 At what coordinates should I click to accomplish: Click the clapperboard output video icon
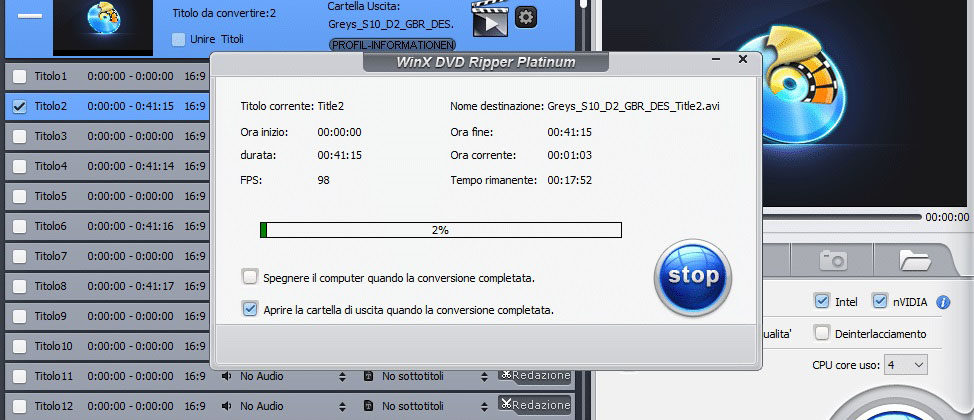tap(489, 19)
